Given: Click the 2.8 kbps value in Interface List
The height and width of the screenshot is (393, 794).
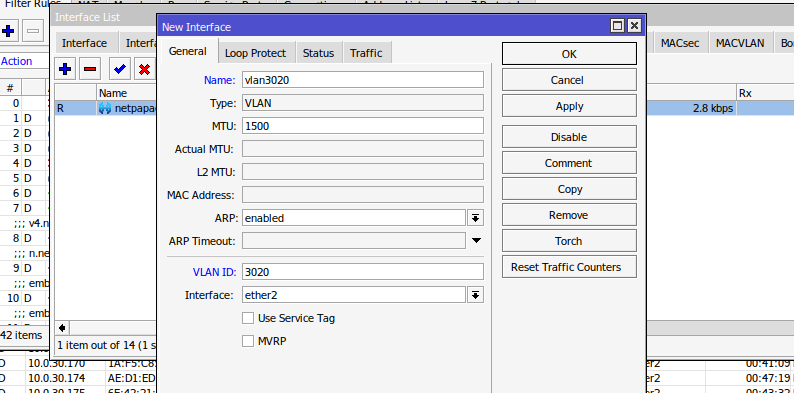Looking at the screenshot, I should click(713, 108).
